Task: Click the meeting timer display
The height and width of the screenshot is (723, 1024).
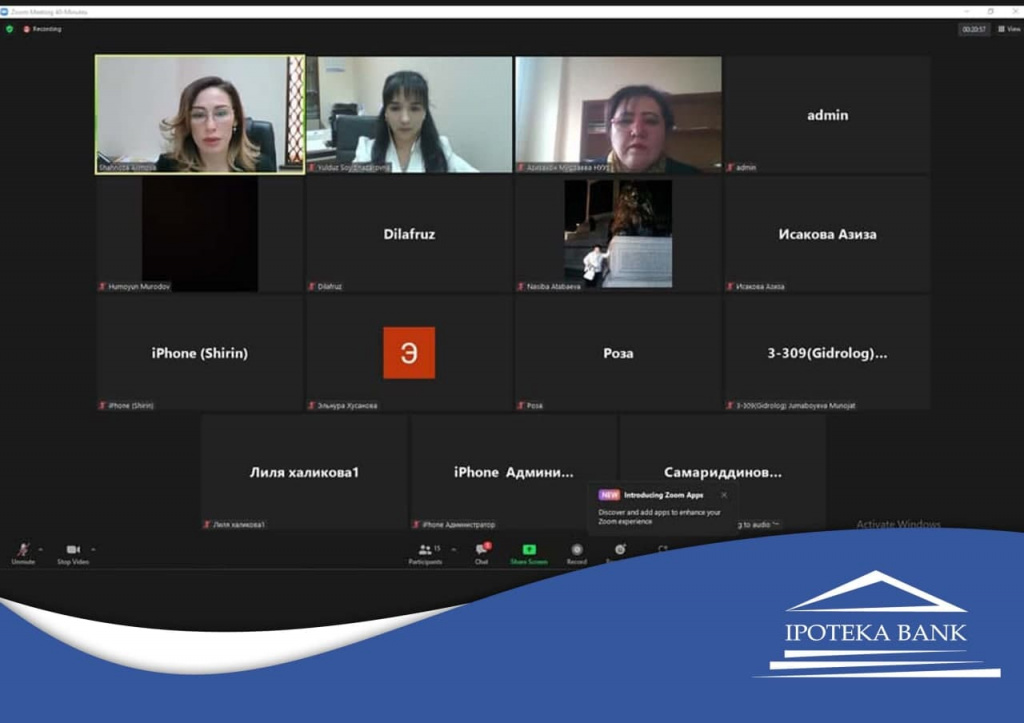Action: 974,29
